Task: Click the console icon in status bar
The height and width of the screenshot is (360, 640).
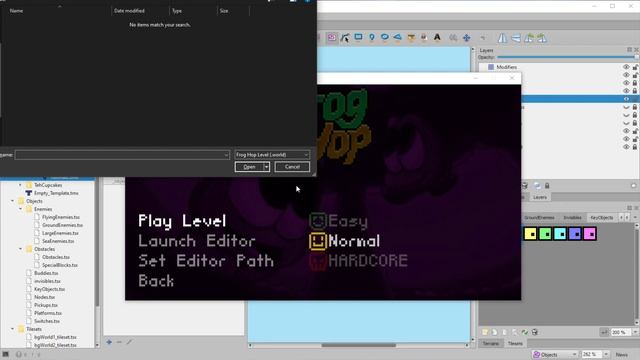Action: point(5,354)
